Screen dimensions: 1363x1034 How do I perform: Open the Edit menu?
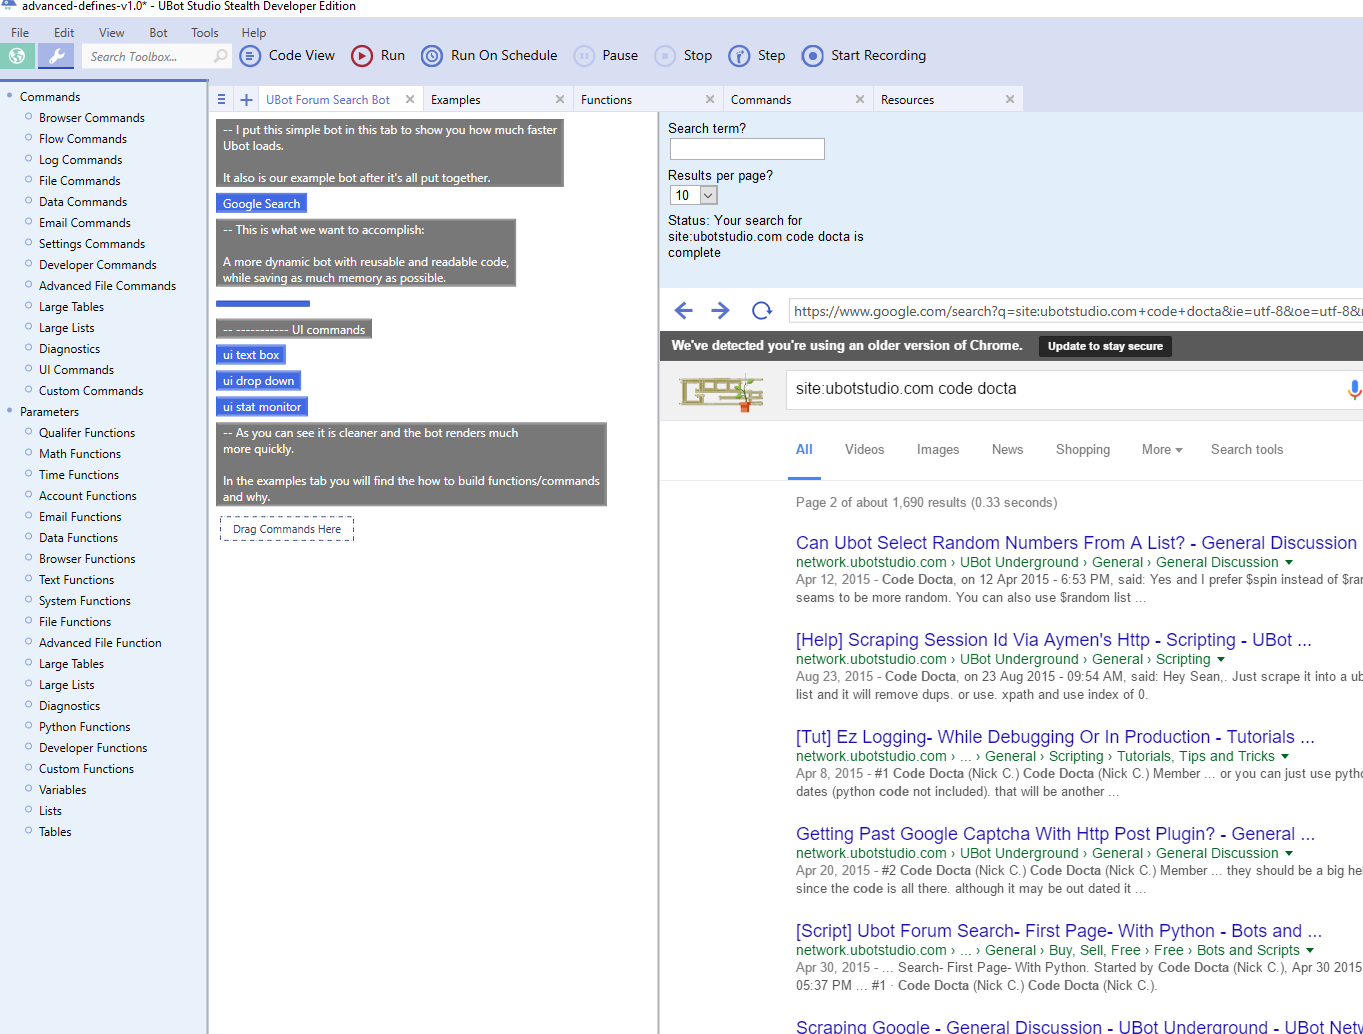(x=64, y=33)
